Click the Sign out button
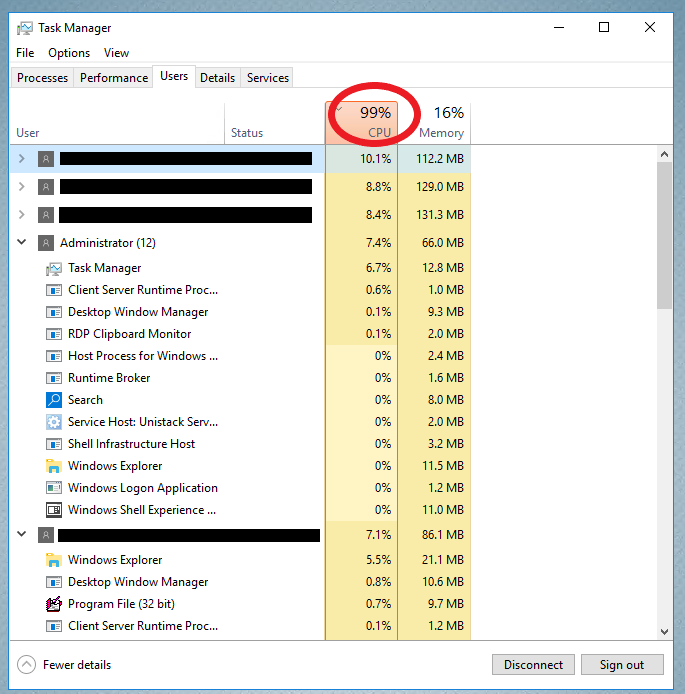The width and height of the screenshot is (685, 694). tap(622, 665)
